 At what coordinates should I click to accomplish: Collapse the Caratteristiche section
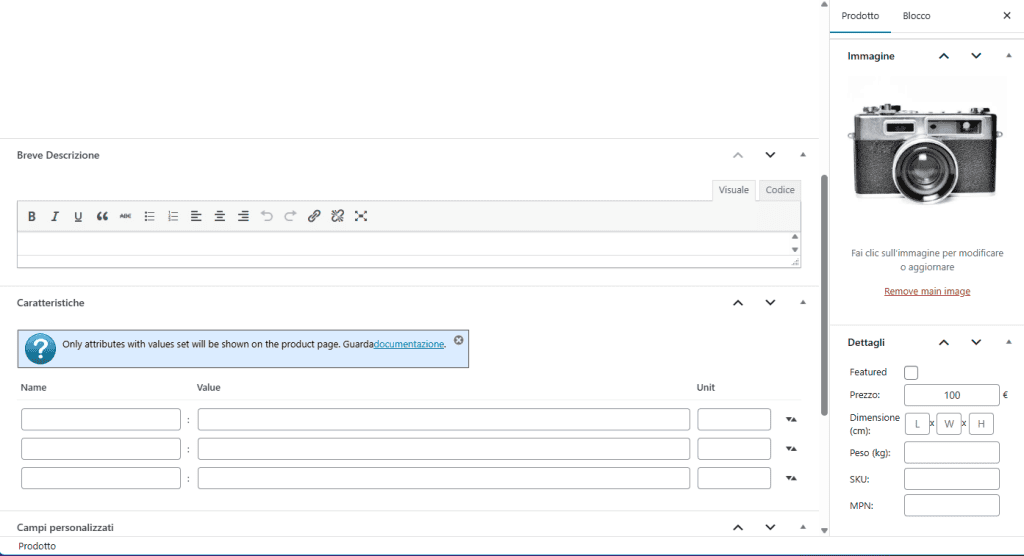[x=803, y=302]
